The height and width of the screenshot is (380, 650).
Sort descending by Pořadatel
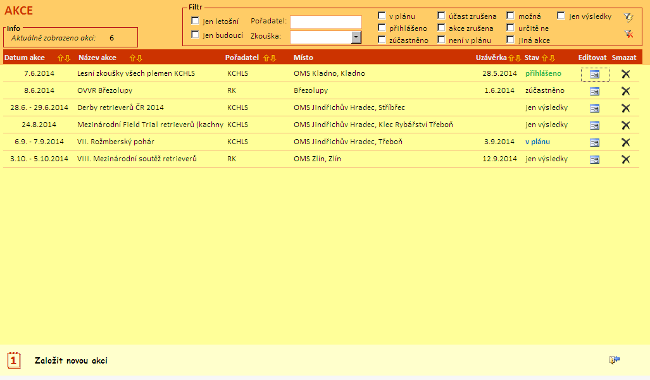273,58
